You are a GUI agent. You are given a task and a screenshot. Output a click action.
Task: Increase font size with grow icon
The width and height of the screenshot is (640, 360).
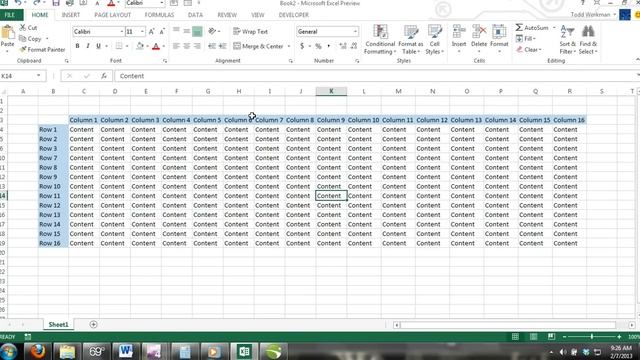coord(151,31)
